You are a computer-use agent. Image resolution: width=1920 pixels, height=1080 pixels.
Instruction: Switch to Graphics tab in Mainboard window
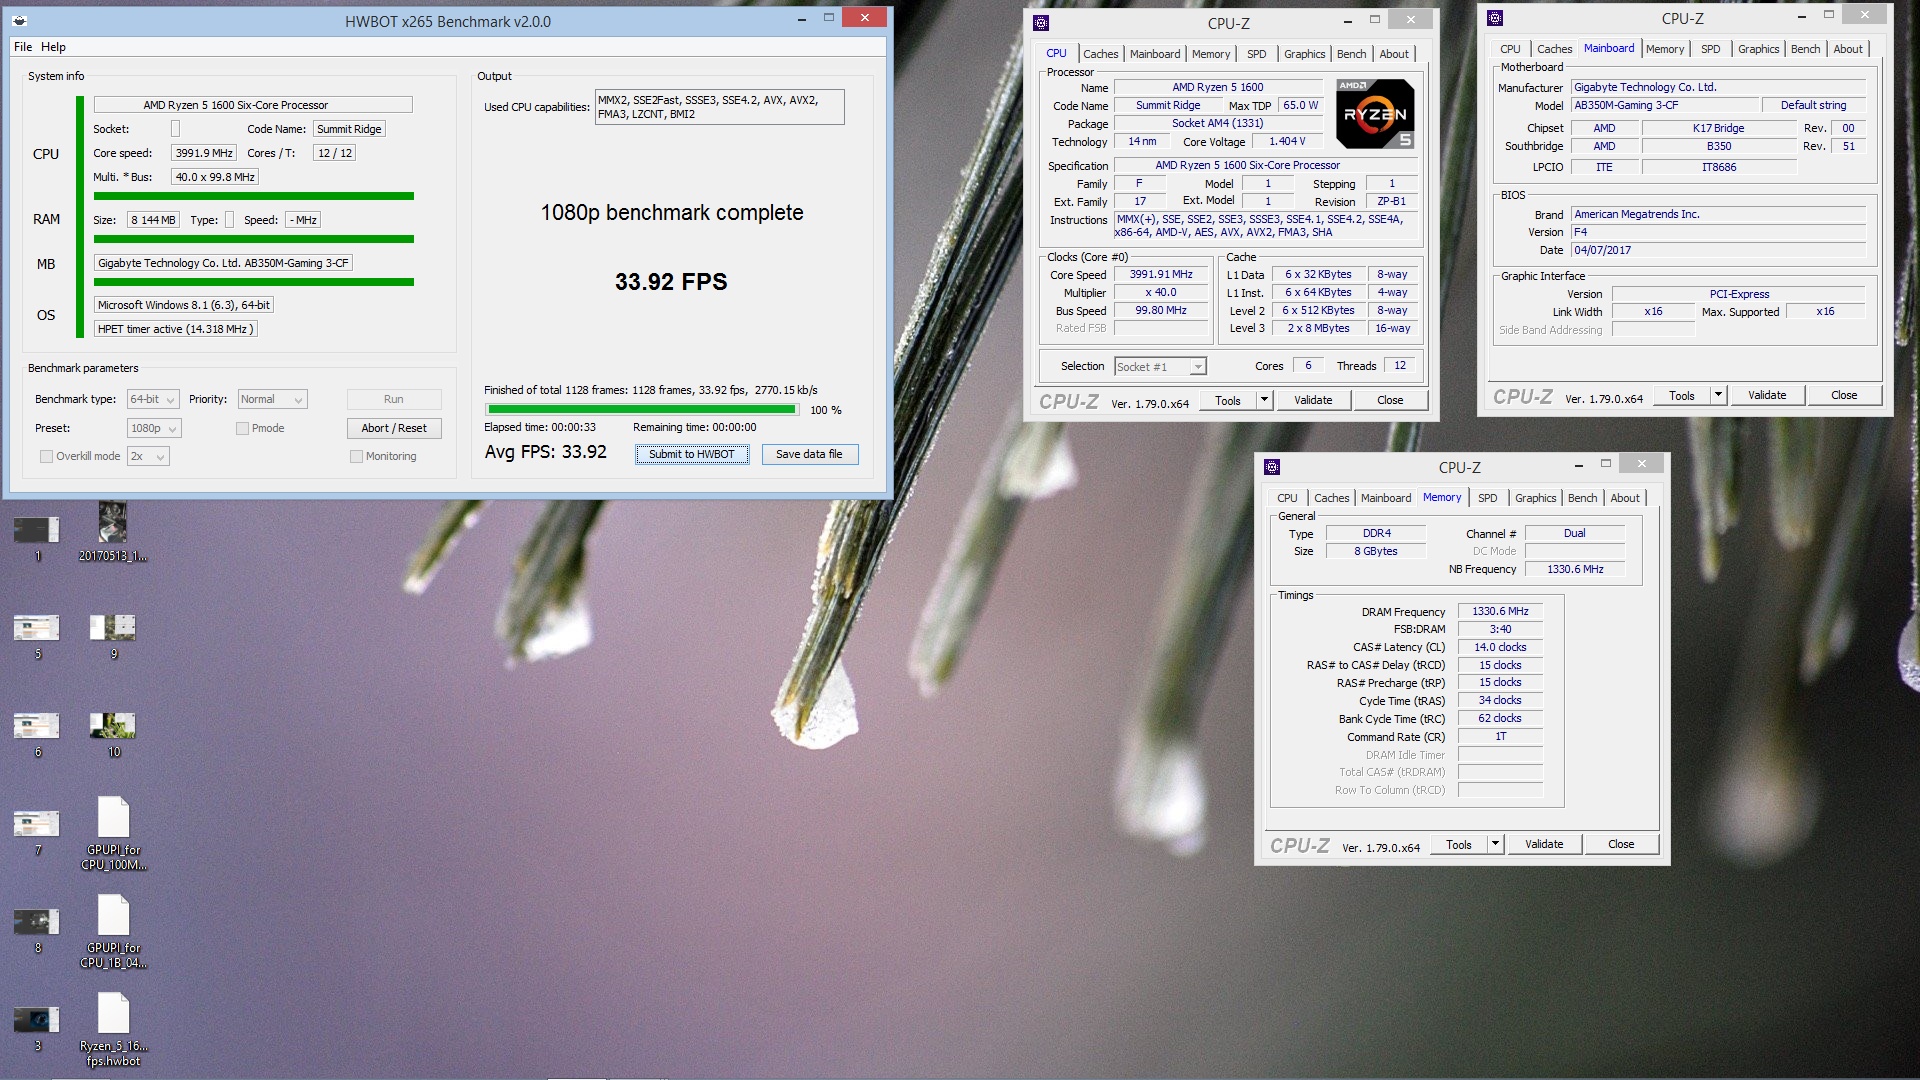1758,49
